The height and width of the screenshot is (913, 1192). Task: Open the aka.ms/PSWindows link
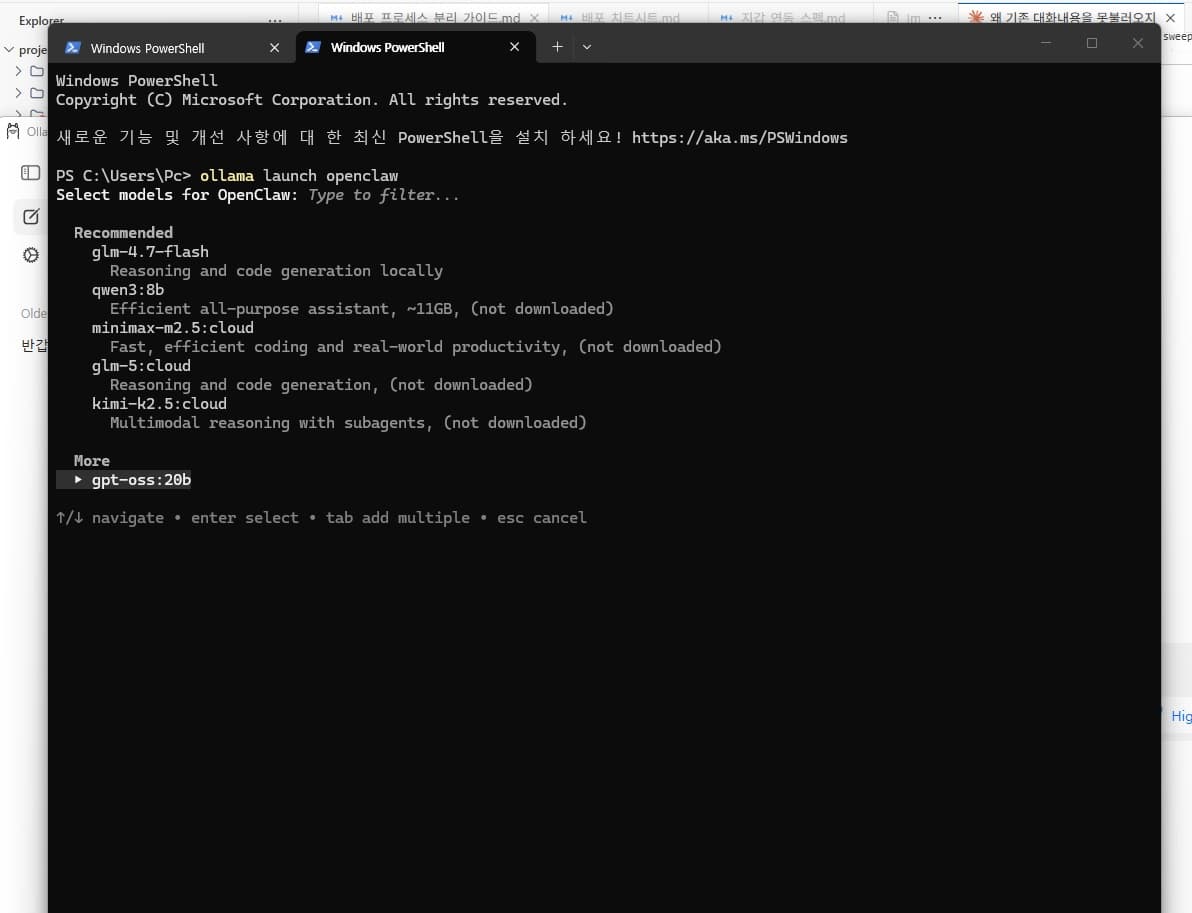tap(739, 138)
